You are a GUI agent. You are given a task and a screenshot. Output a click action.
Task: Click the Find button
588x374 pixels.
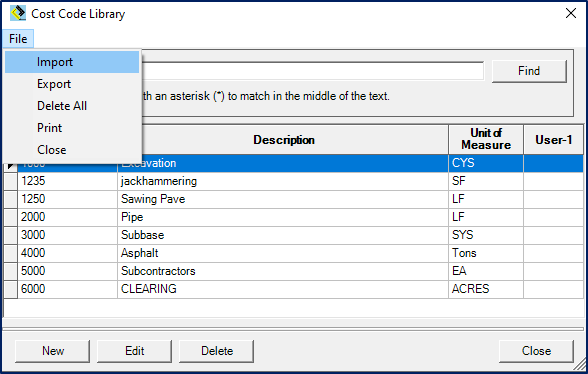(529, 71)
